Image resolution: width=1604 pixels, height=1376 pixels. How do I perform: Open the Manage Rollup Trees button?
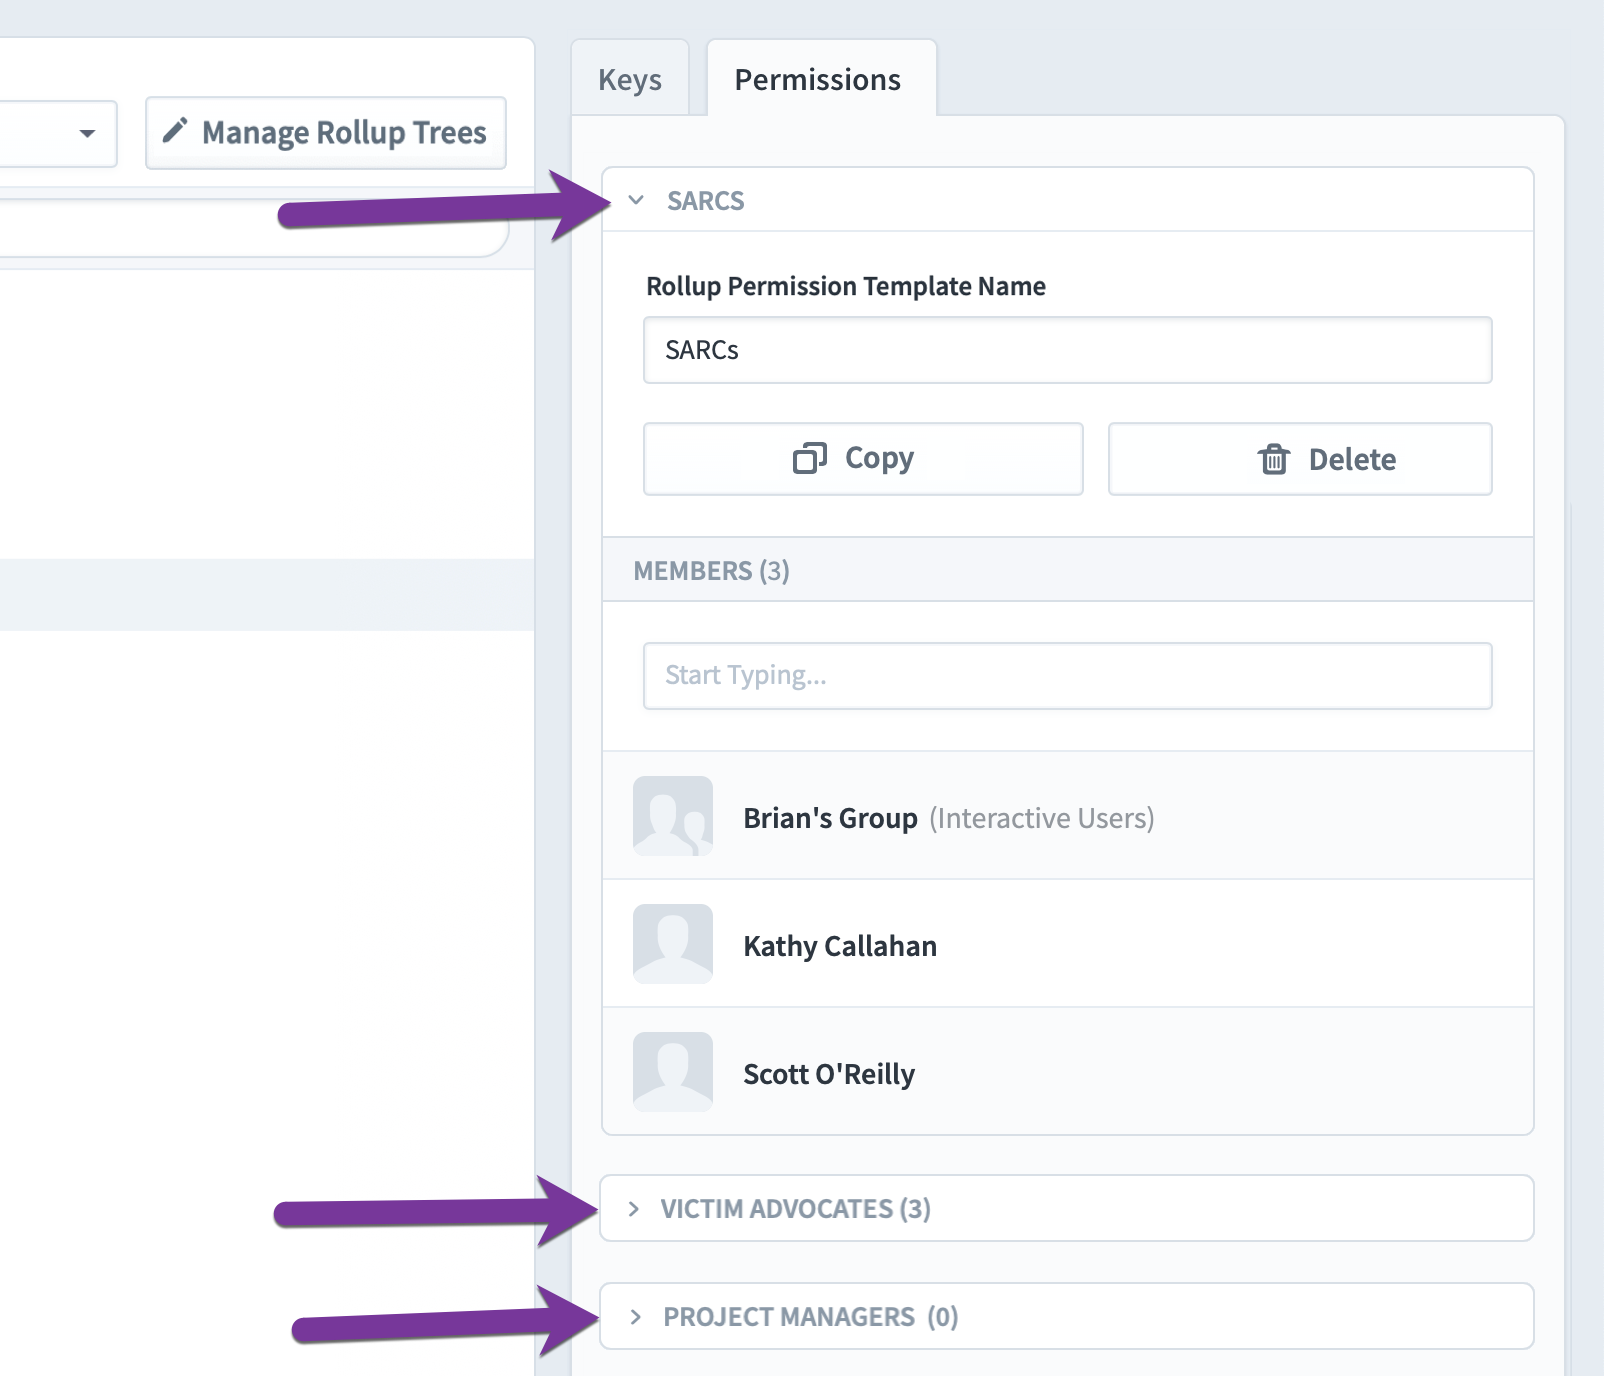tap(326, 133)
